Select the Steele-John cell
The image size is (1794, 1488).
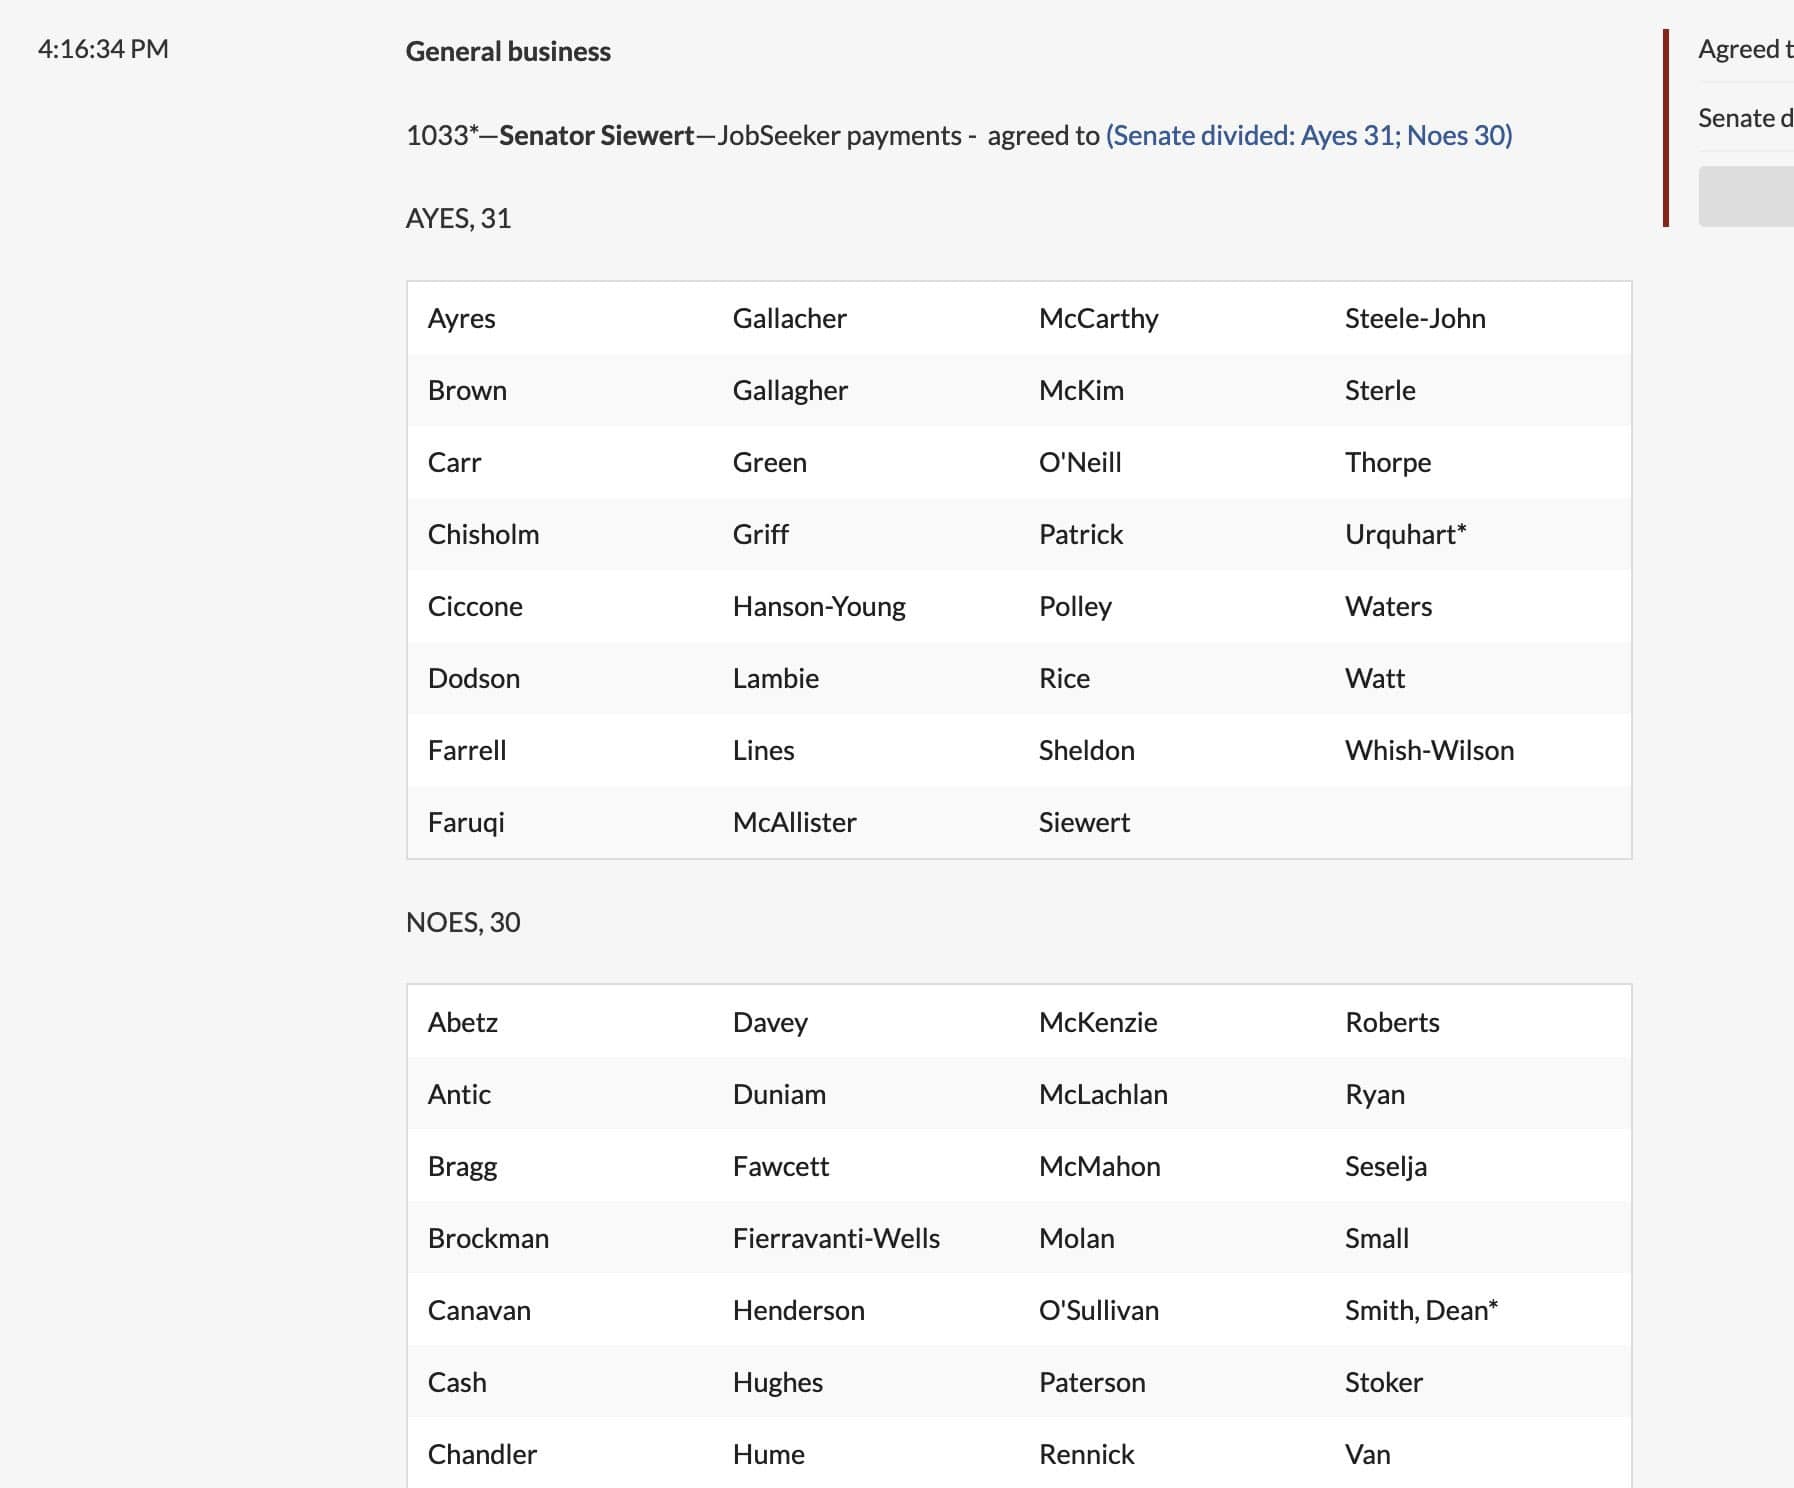pos(1478,318)
